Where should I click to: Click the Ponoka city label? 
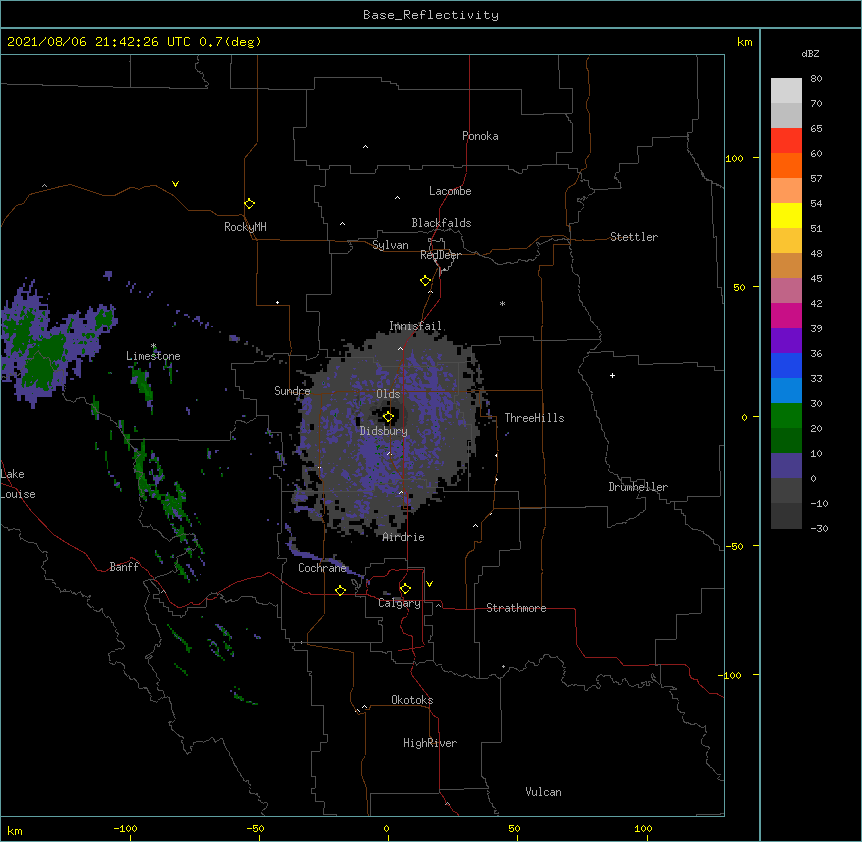480,136
